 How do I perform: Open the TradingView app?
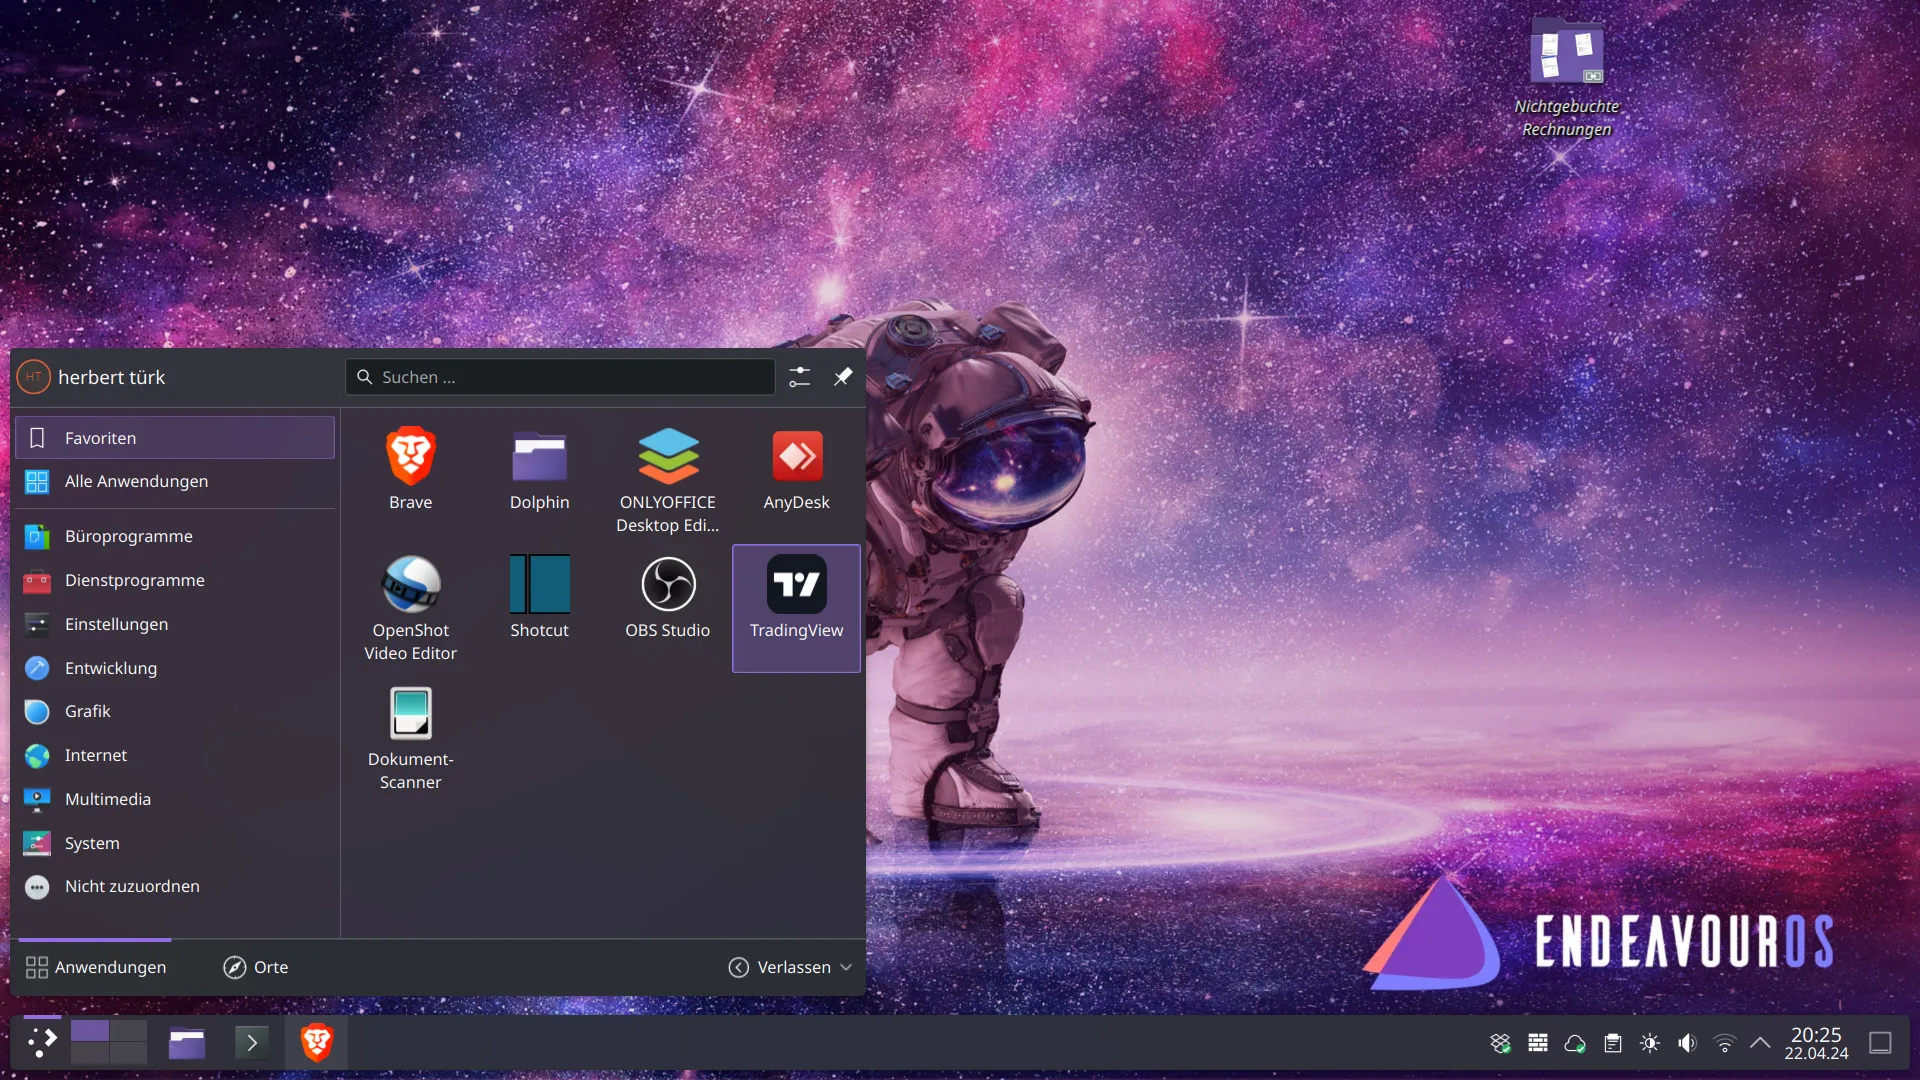796,598
